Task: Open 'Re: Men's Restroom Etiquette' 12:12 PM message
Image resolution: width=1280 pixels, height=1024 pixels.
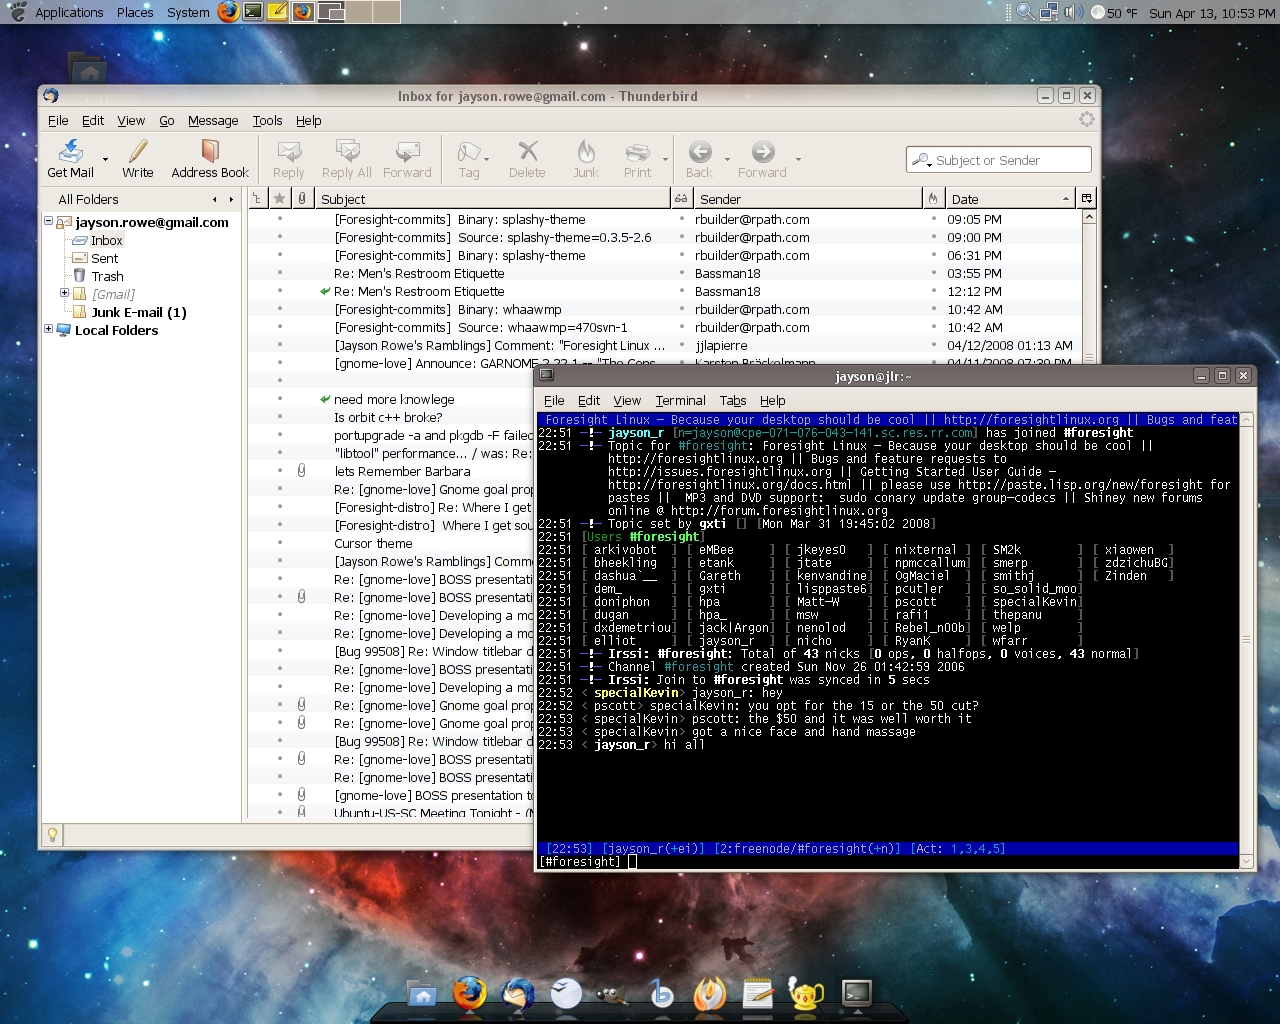Action: pos(419,291)
